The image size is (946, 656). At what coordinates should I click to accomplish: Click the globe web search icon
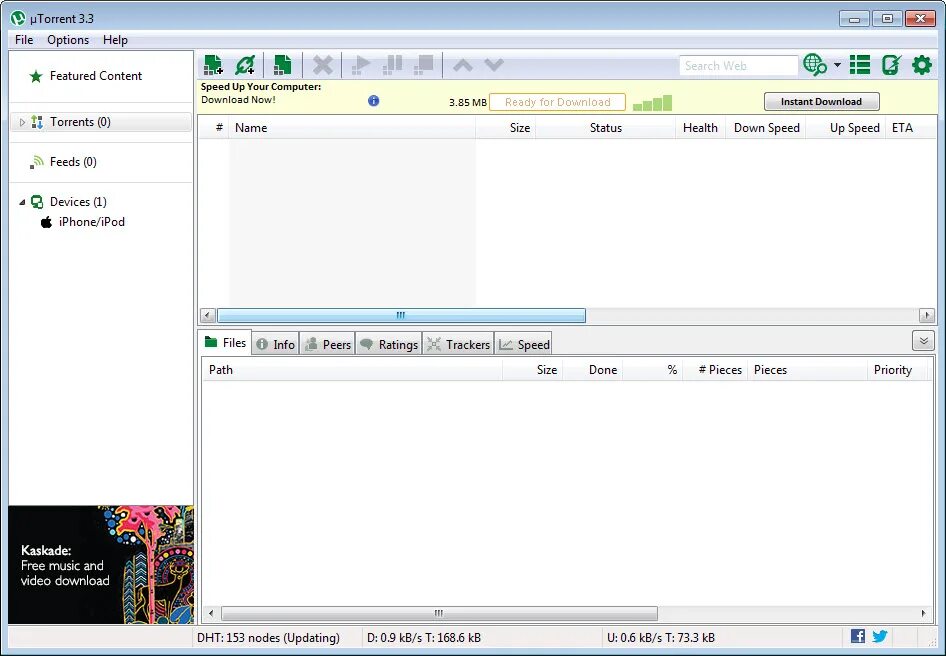point(815,65)
